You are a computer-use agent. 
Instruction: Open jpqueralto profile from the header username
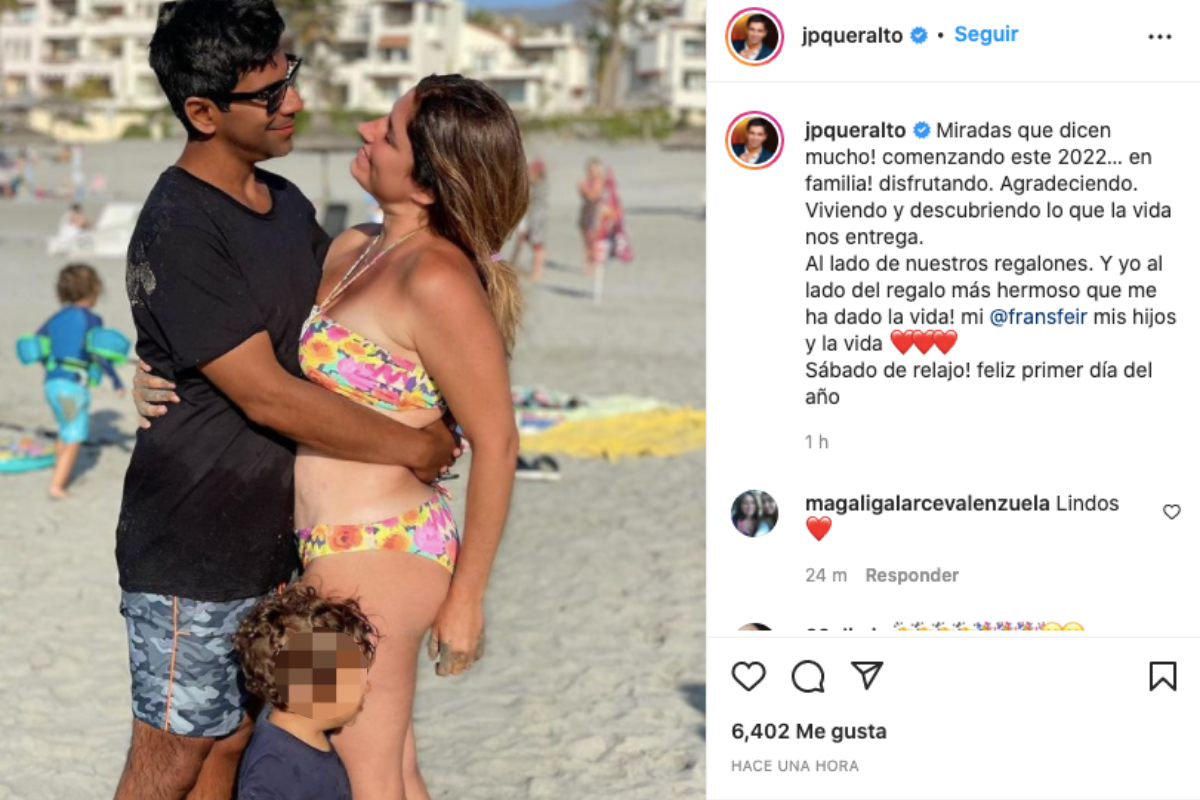854,36
